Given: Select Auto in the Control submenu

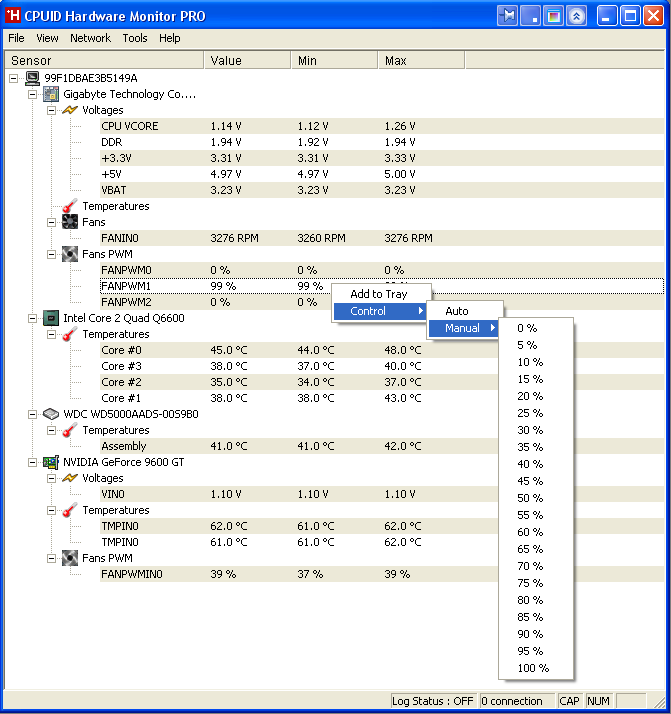Looking at the screenshot, I should 465,311.
